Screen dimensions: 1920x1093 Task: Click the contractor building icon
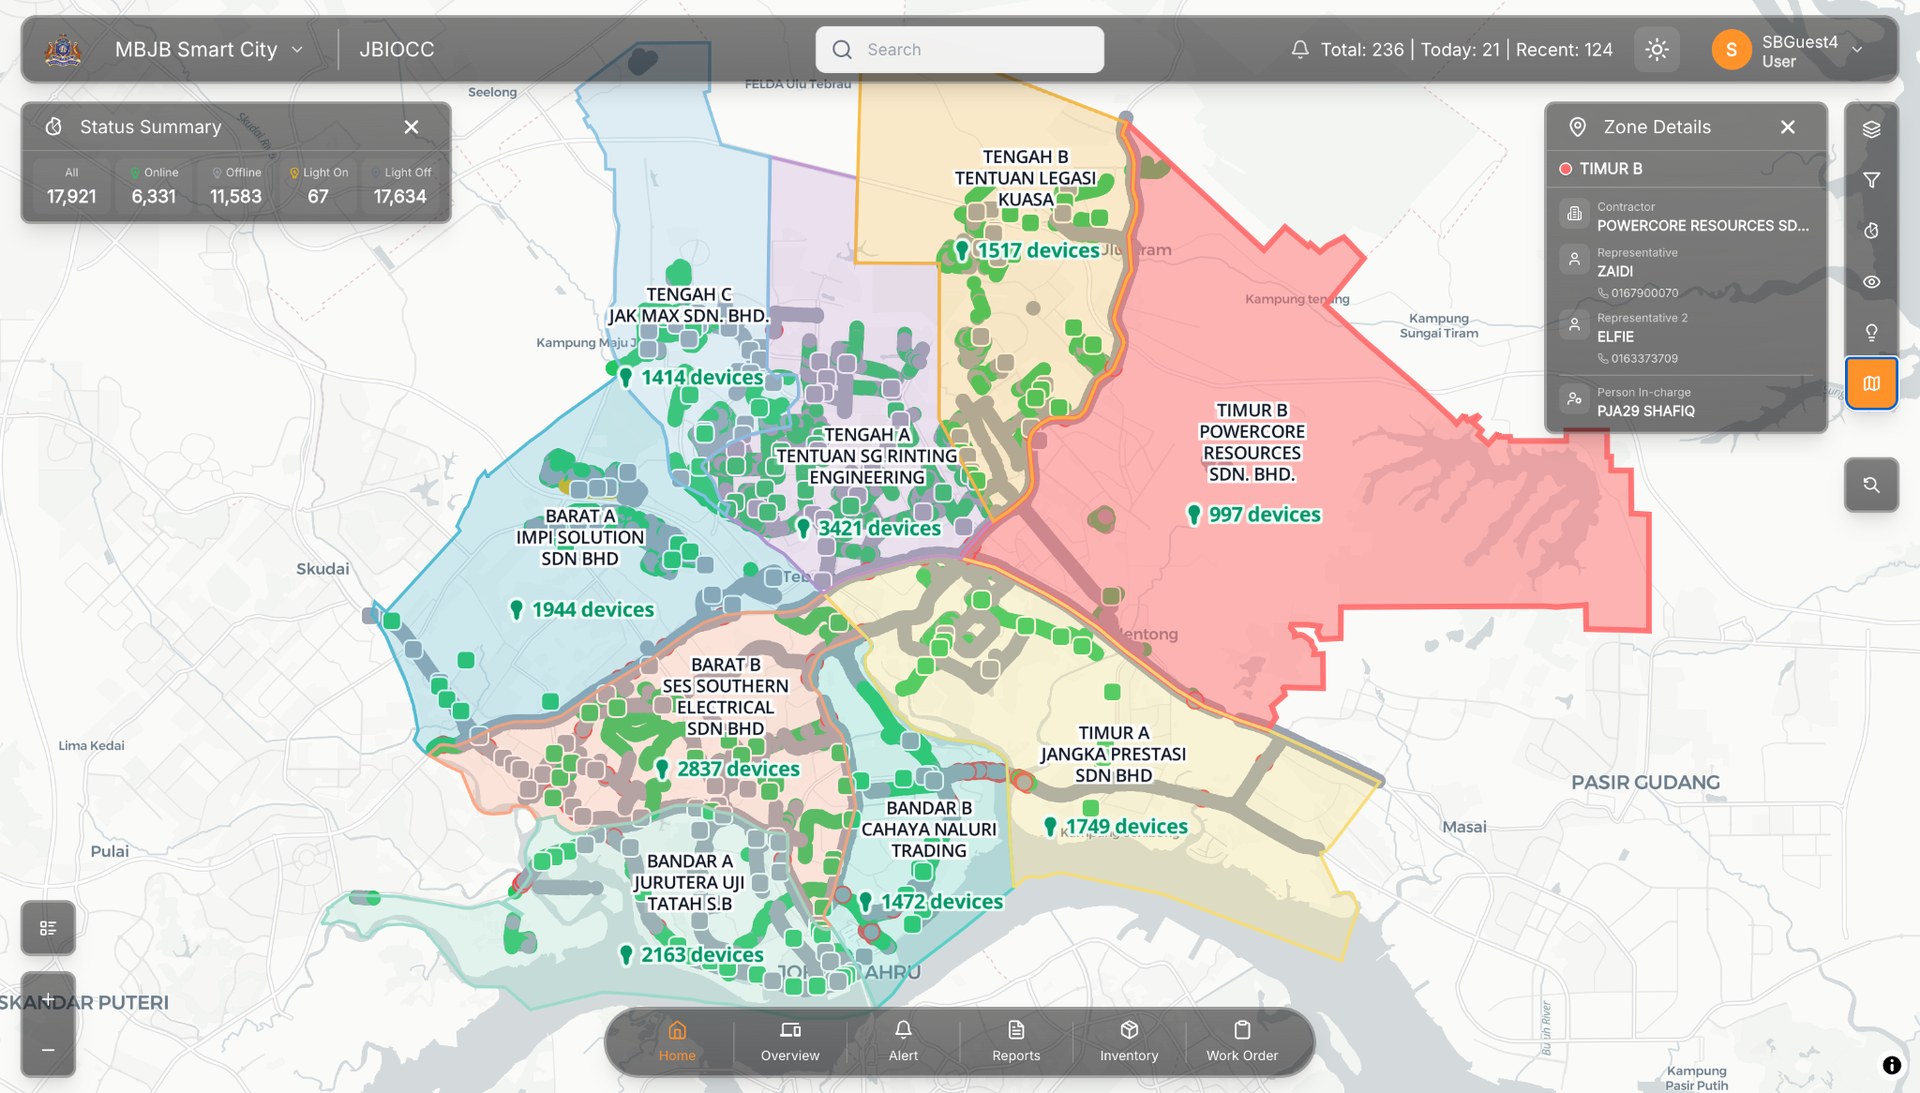click(1574, 214)
